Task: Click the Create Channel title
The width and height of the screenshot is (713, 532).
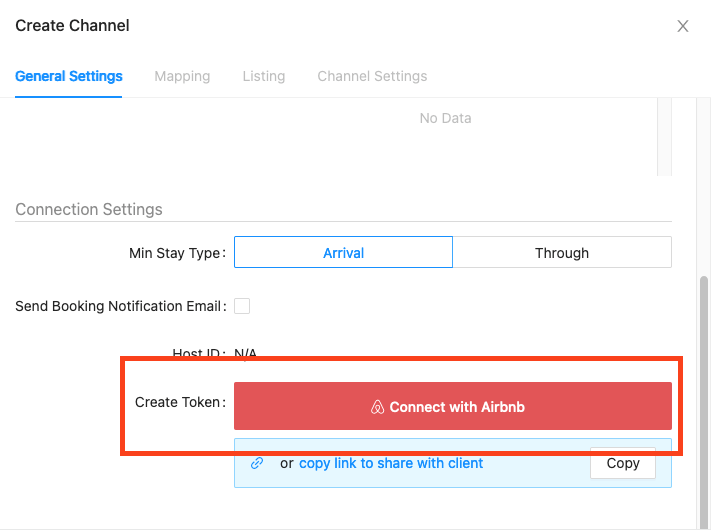Action: 72,25
